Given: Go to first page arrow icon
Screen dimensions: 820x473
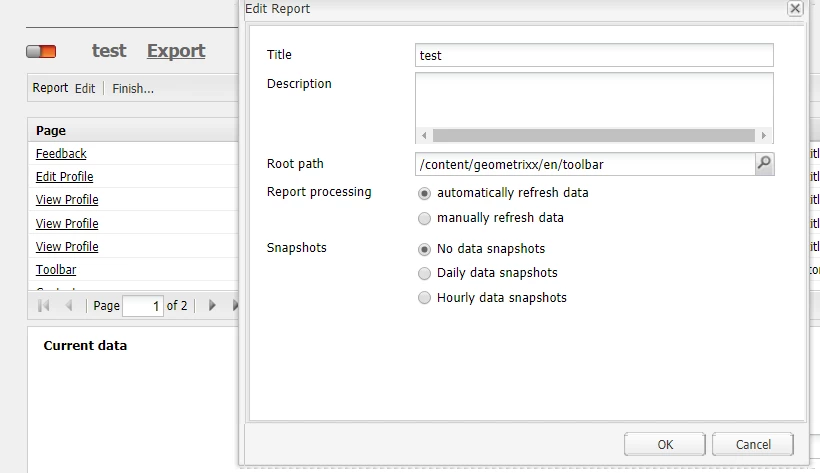Looking at the screenshot, I should coord(44,306).
